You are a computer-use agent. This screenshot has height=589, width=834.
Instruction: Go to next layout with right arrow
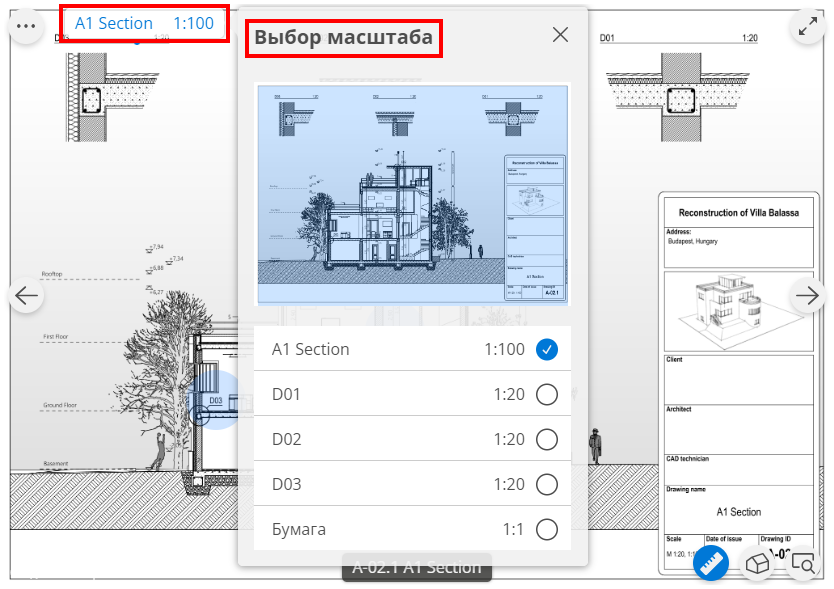(807, 295)
